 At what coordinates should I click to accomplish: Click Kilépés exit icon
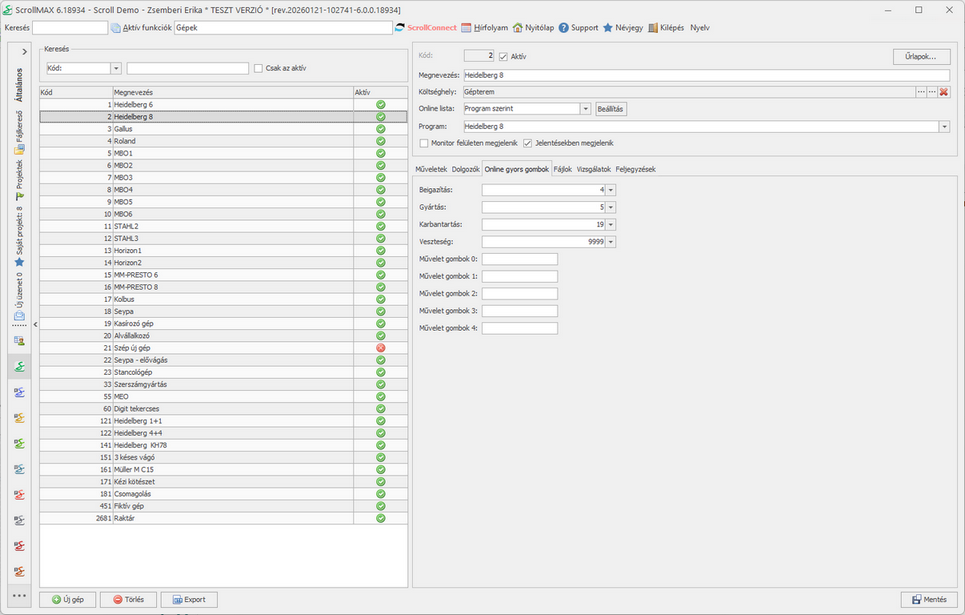point(653,28)
